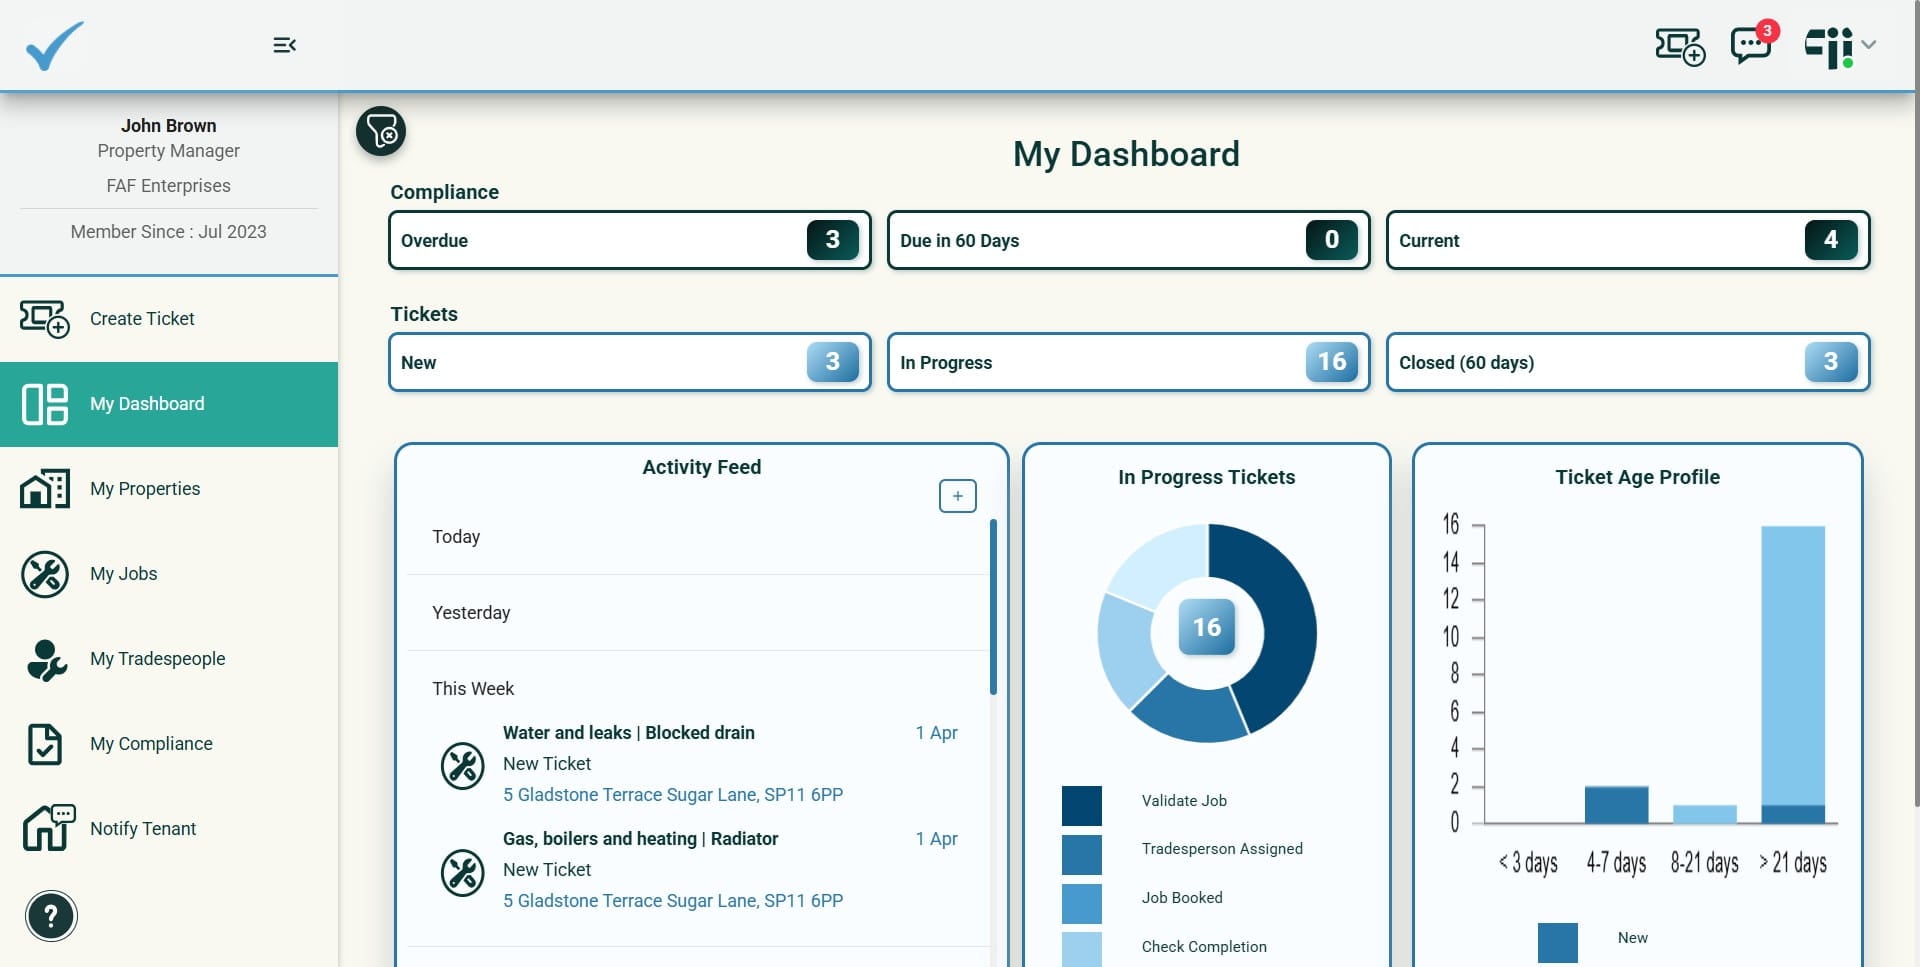
Task: Click the My Tradespeople icon in sidebar
Action: [x=45, y=659]
